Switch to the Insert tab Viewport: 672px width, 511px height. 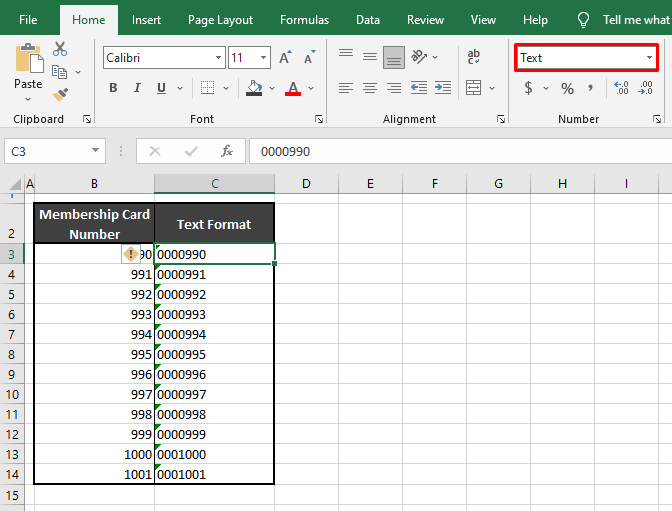click(146, 20)
